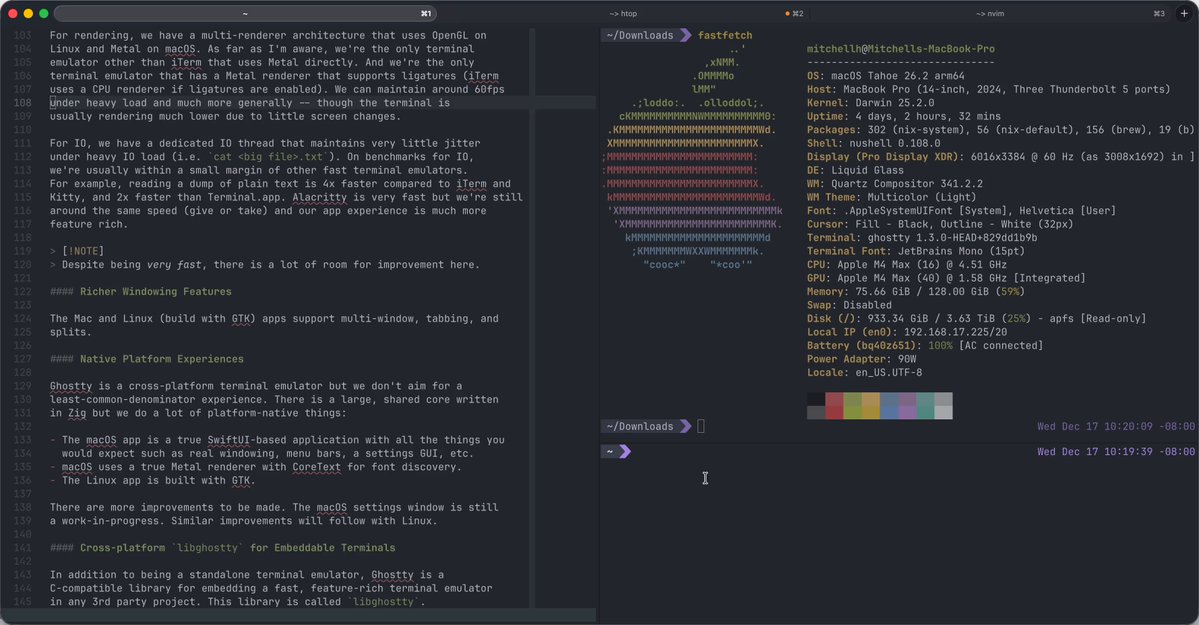Click the 'Power Adapter: 90W' line
The height and width of the screenshot is (625, 1199).
[x=861, y=359]
